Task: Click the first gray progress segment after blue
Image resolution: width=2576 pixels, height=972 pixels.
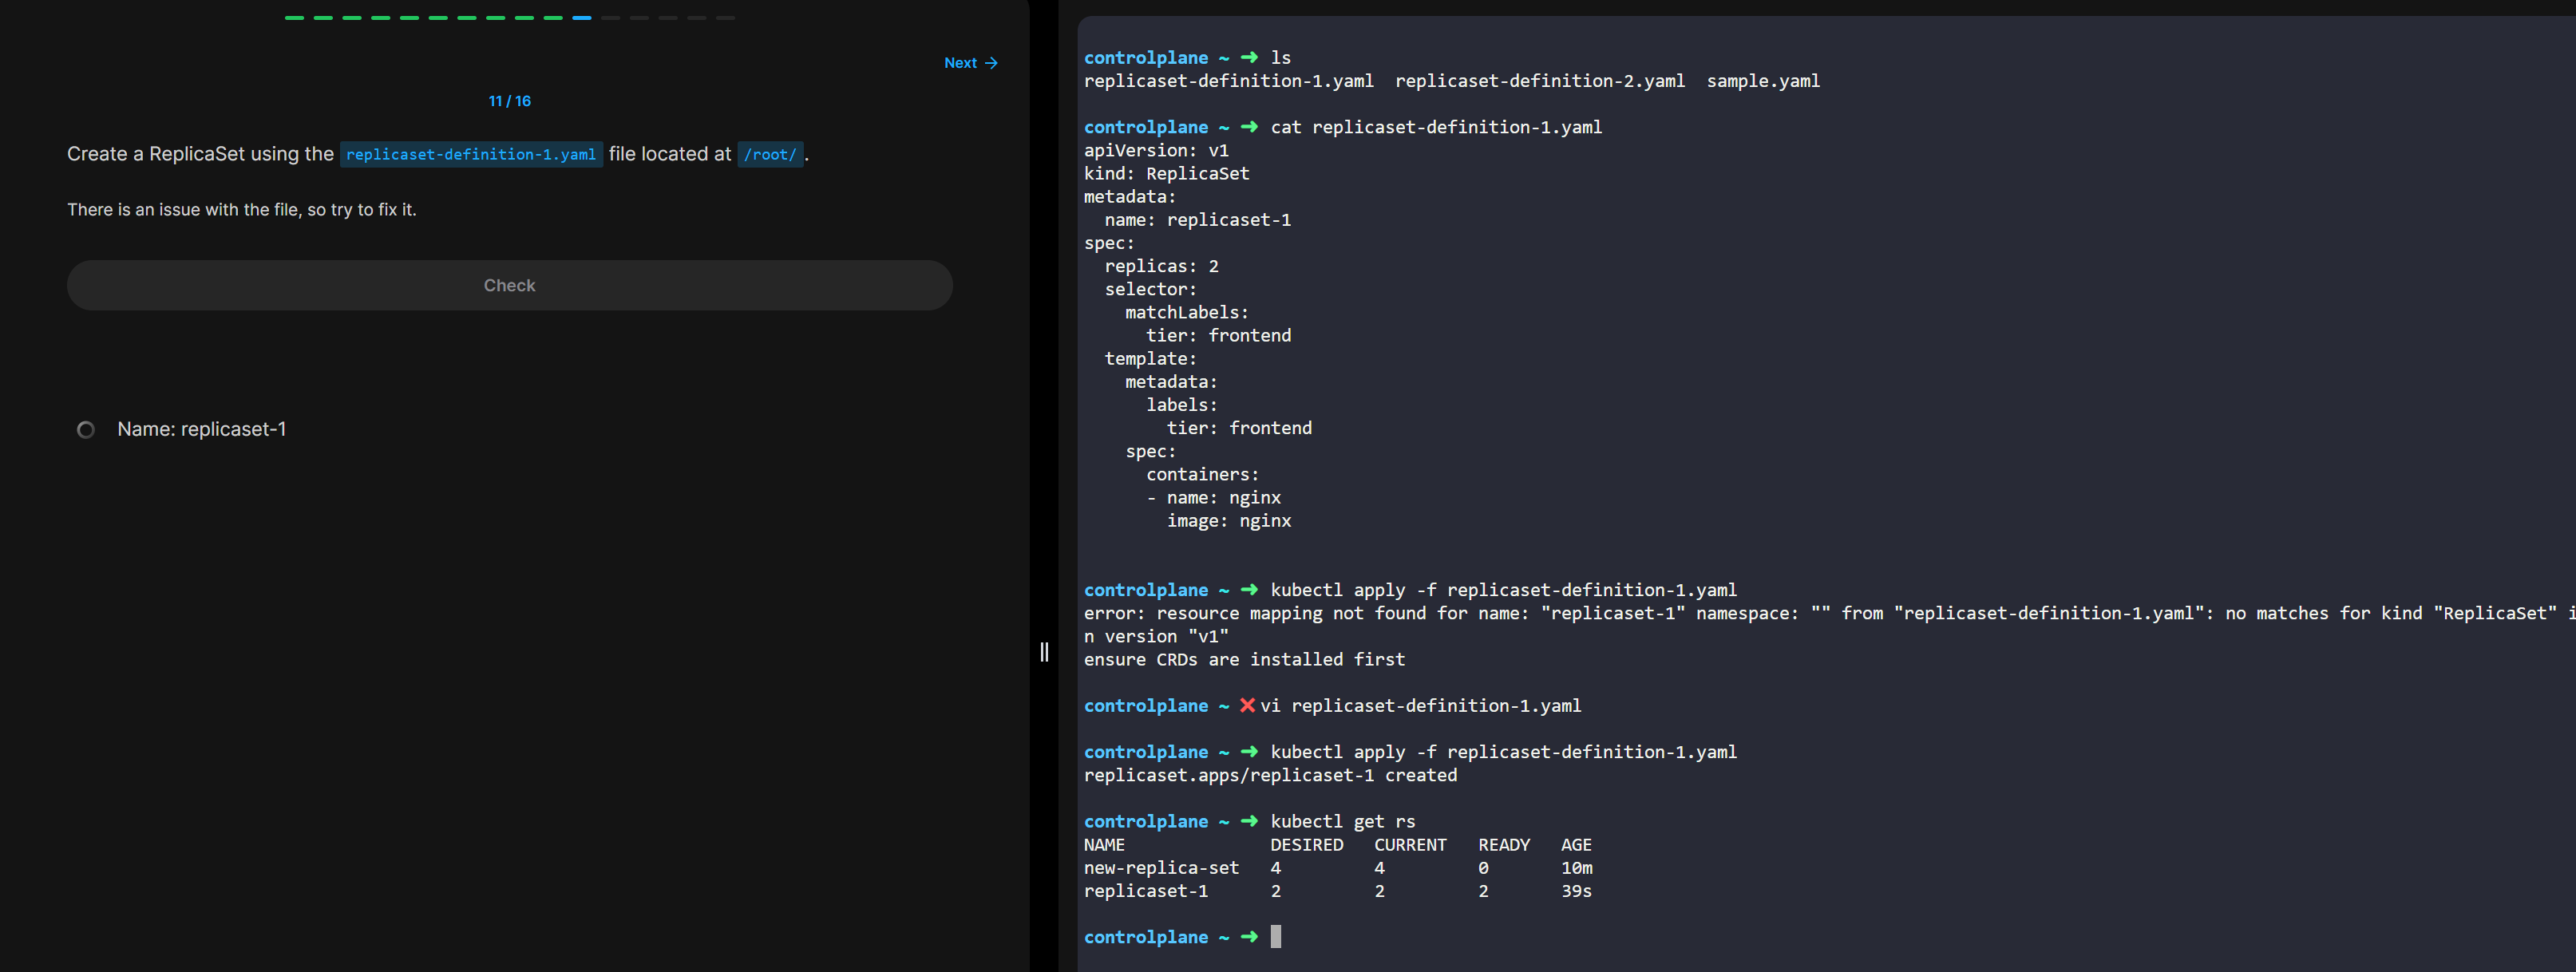Action: tap(611, 18)
